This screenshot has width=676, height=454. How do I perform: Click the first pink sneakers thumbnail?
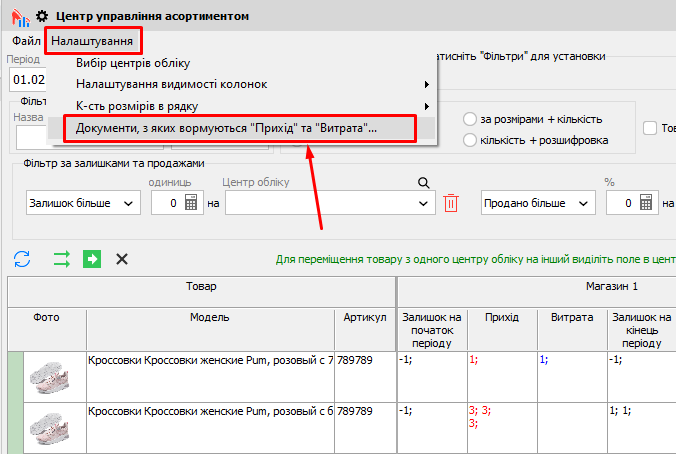tap(46, 375)
